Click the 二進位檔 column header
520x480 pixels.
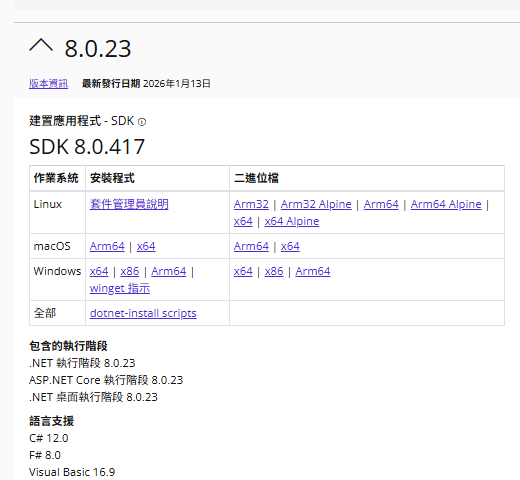256,178
